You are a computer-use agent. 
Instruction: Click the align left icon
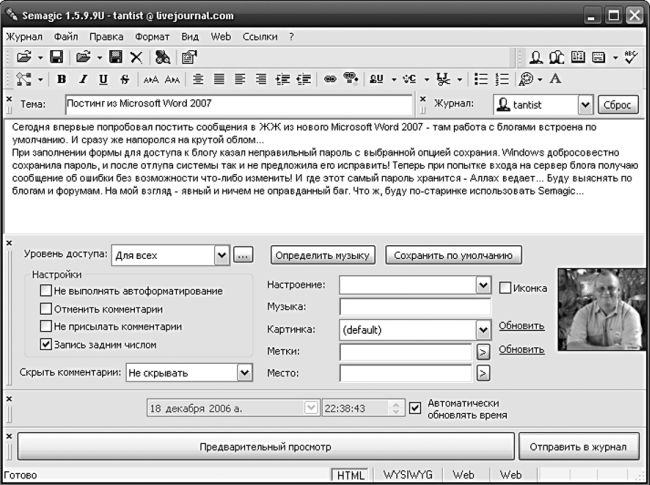240,79
